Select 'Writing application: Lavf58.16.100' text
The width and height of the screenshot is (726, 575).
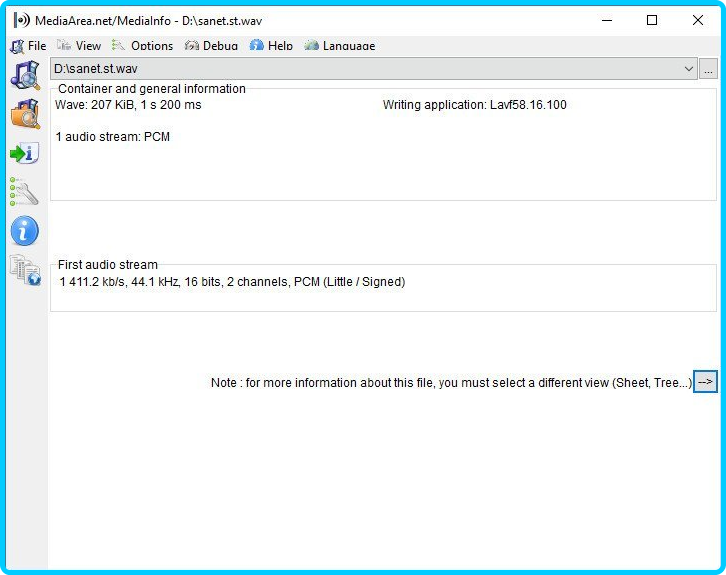coord(475,105)
